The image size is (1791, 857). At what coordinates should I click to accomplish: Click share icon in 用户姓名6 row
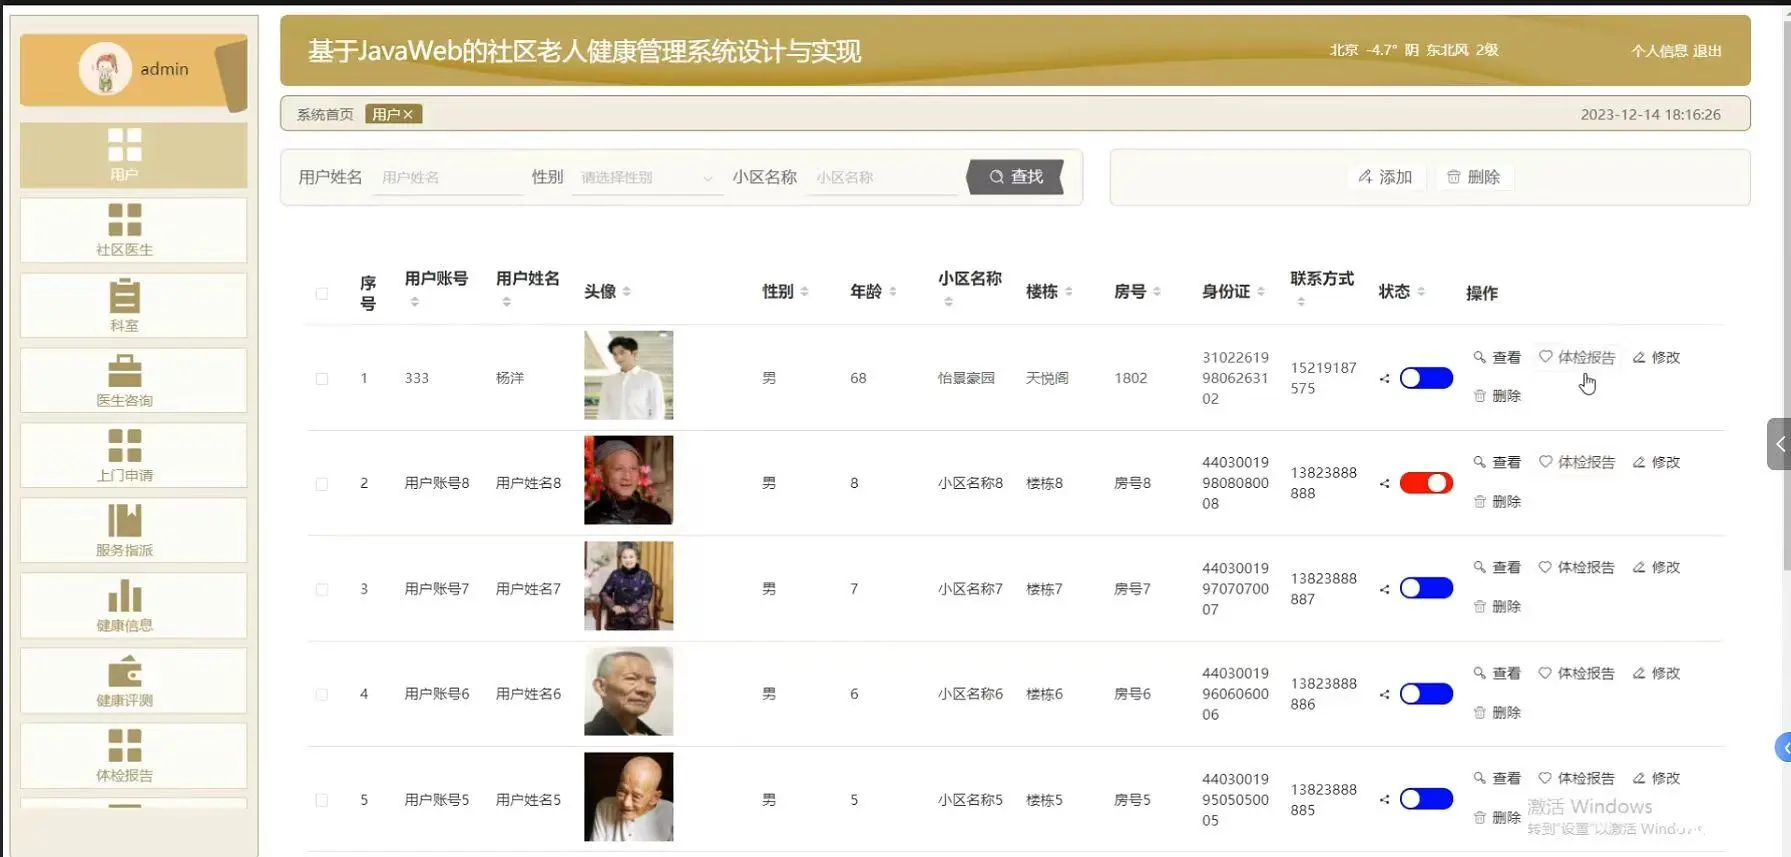pos(1385,695)
